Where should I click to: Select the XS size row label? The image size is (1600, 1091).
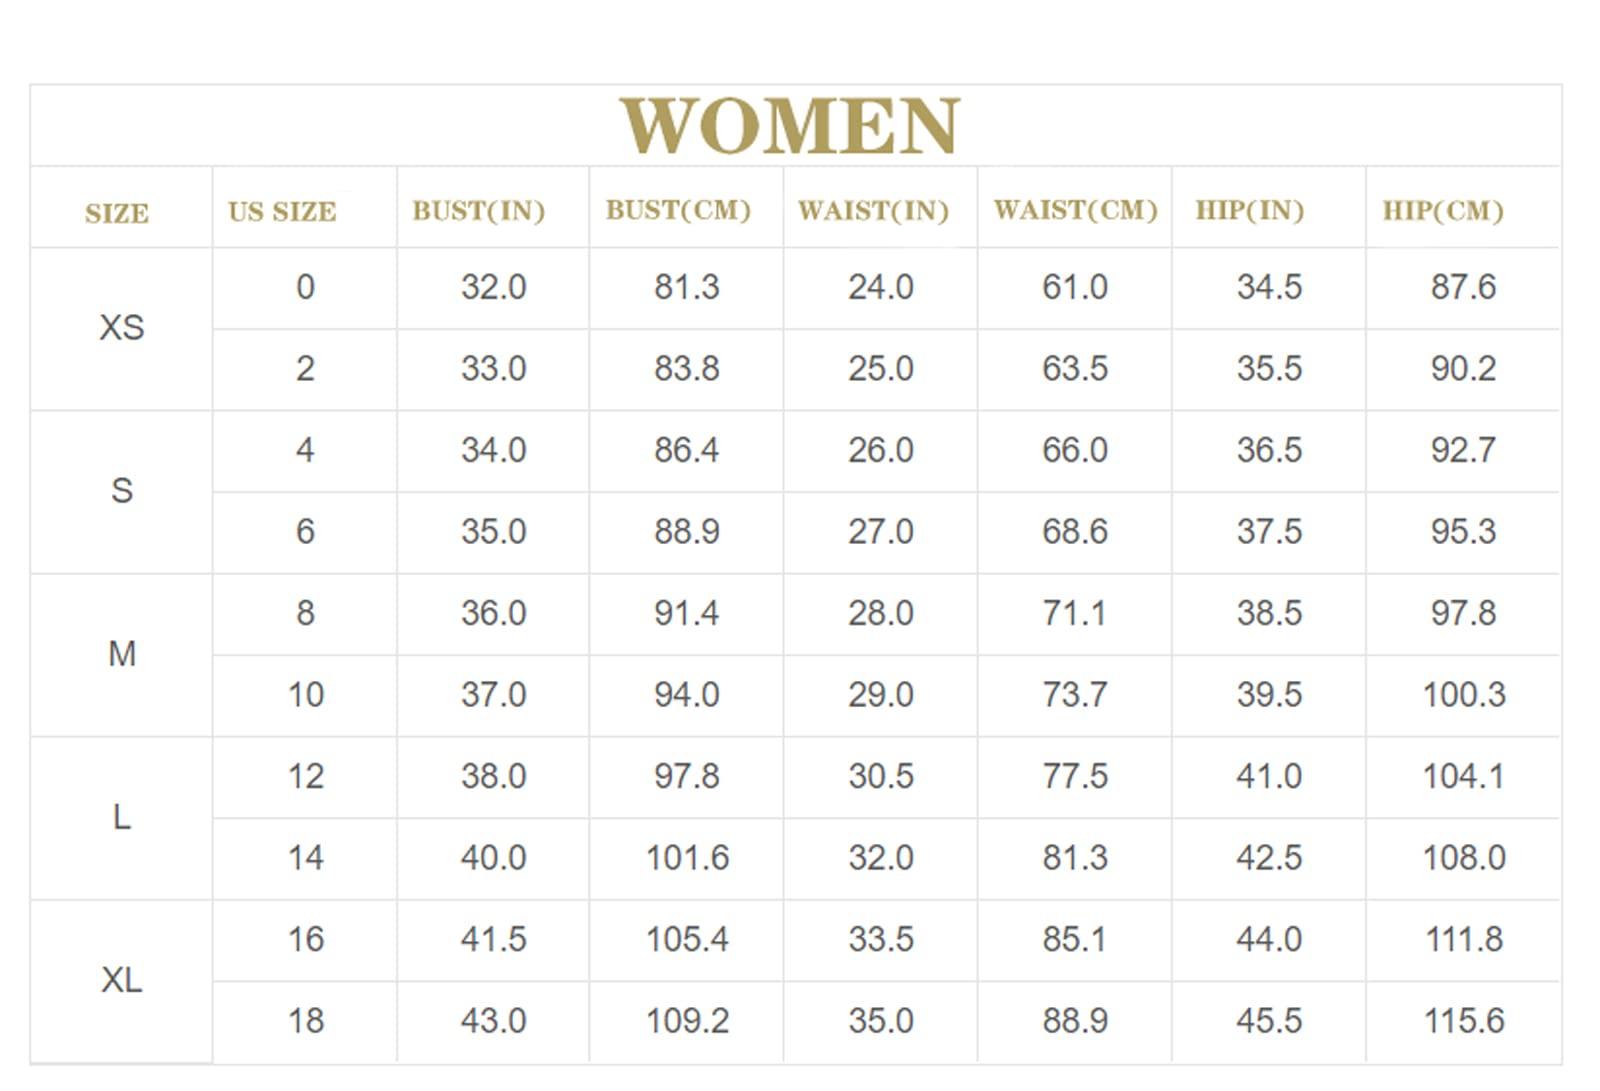pos(122,328)
